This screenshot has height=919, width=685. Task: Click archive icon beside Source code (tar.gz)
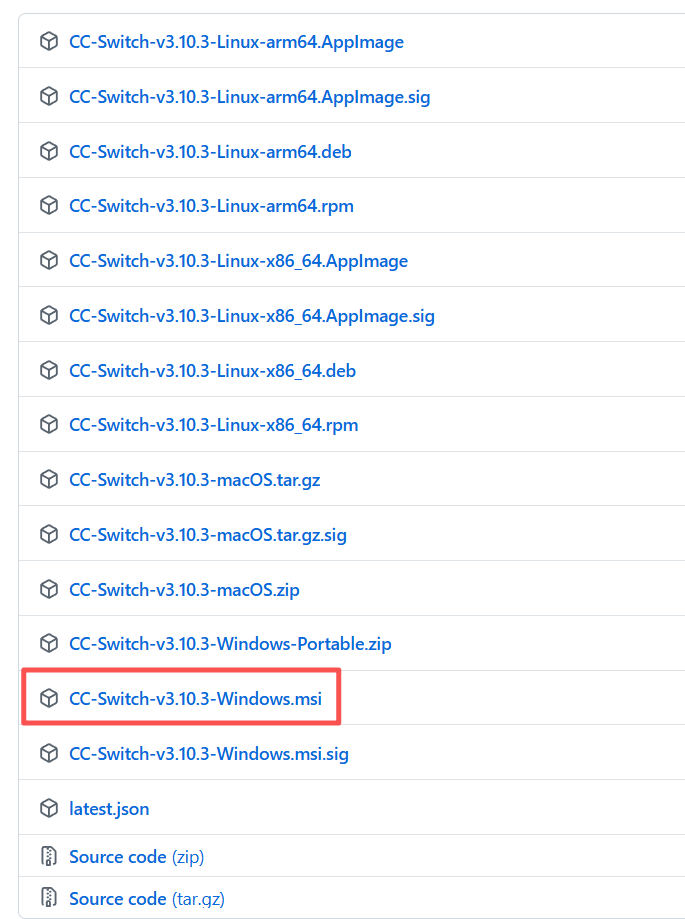[x=49, y=897]
